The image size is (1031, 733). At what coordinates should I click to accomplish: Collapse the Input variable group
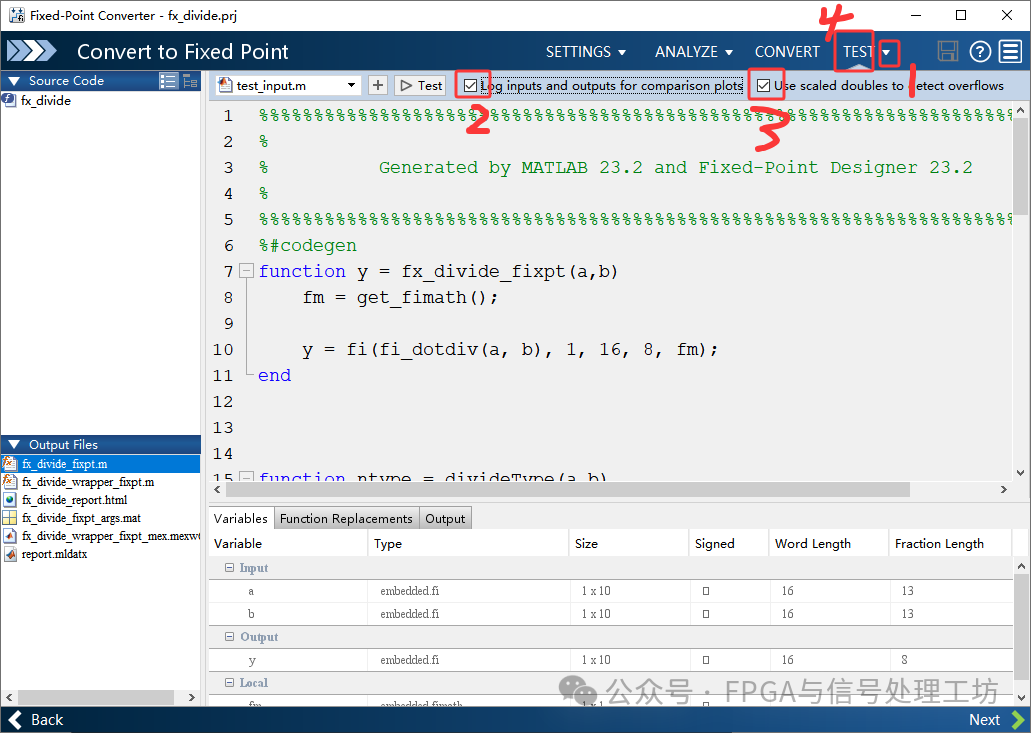229,567
